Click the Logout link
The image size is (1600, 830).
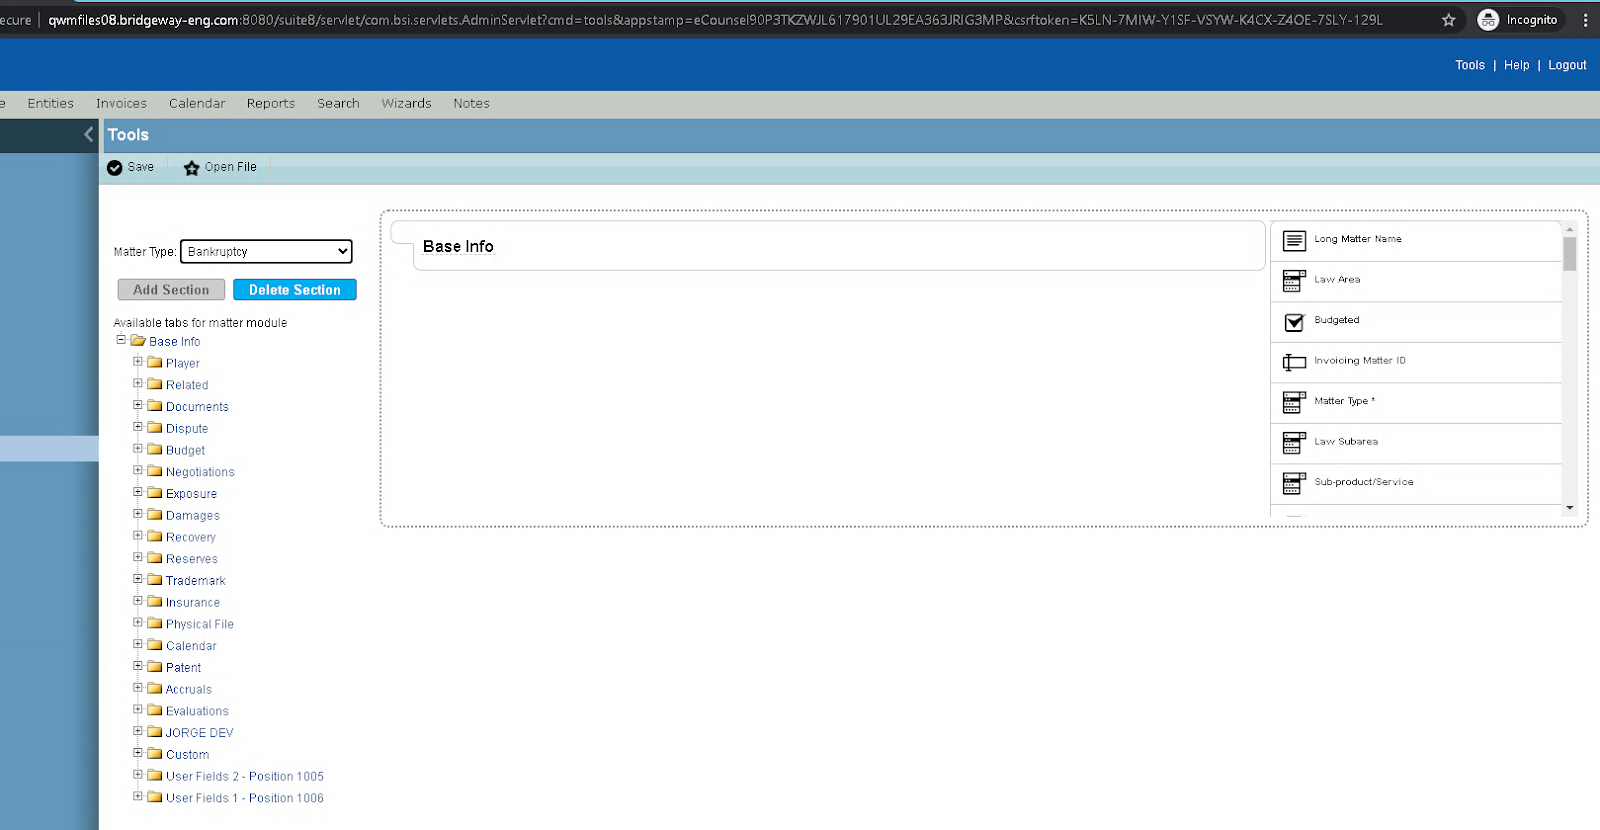tap(1567, 65)
